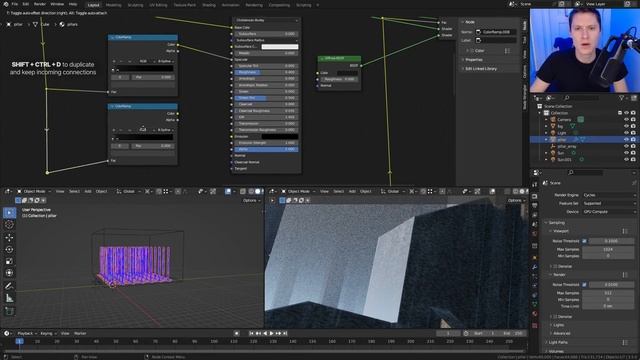The width and height of the screenshot is (640, 360).
Task: Open editor type icon of left 3D viewport
Action: (8, 191)
